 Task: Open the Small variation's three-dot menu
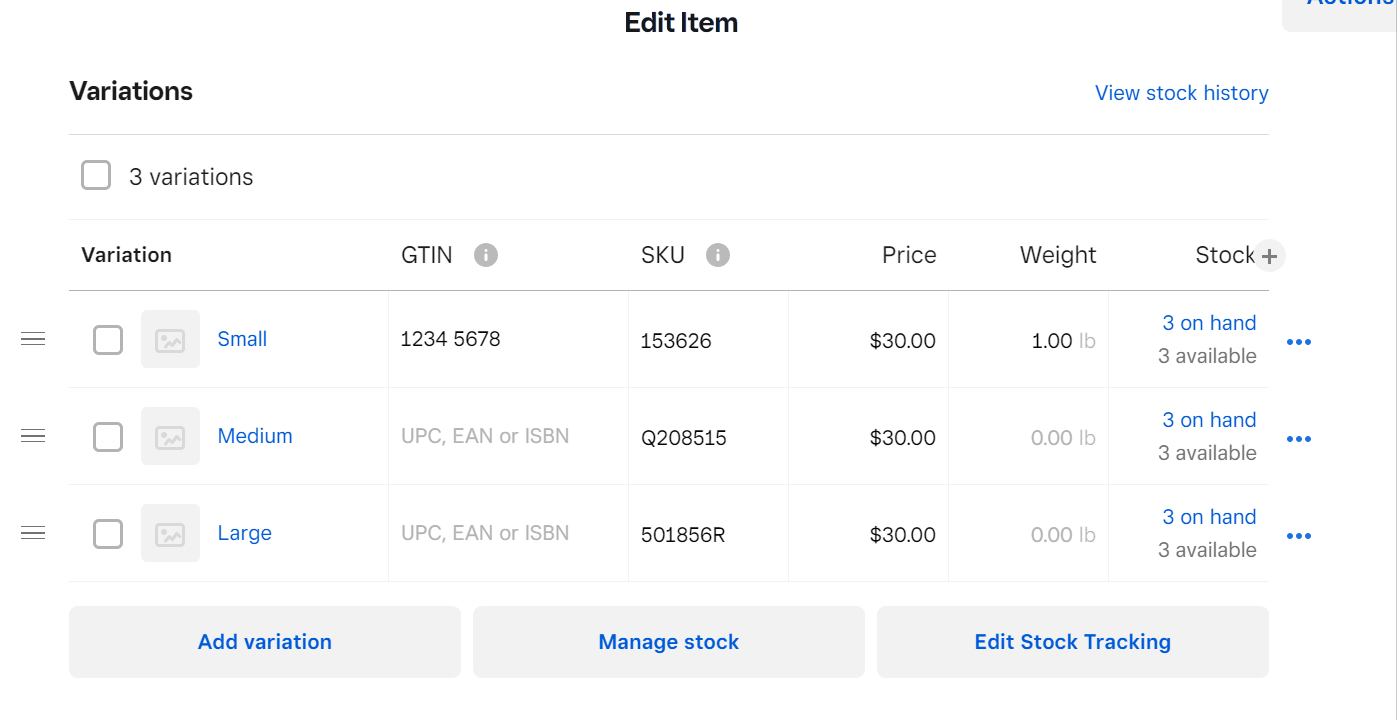[1299, 342]
